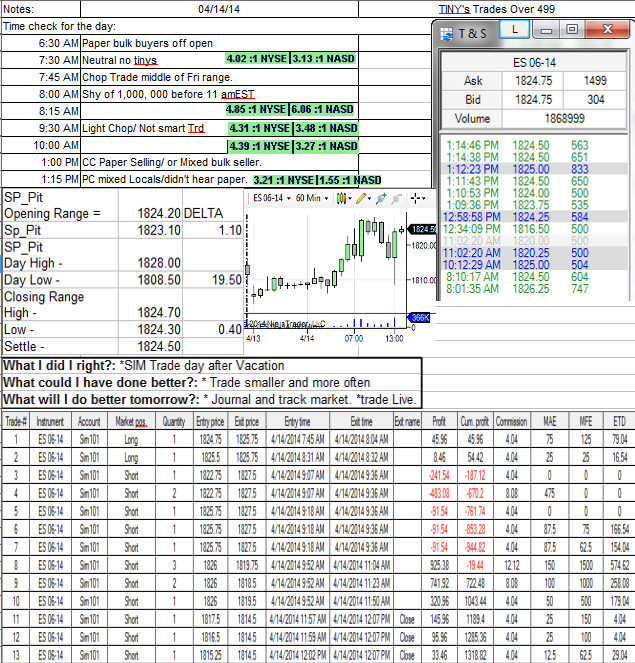The width and height of the screenshot is (635, 663).
Task: Select the crosshair cursor icon
Action: click(416, 198)
